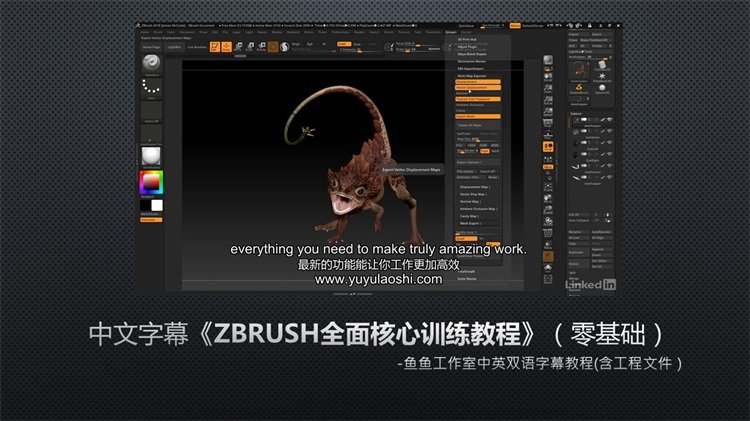Image resolution: width=750 pixels, height=421 pixels.
Task: Expand the Vector Disp Map export options
Action: pos(474,194)
